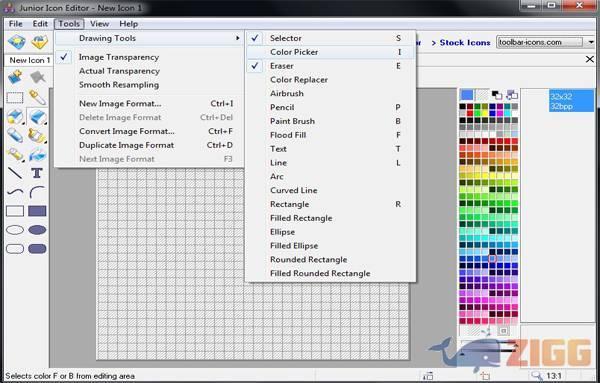Enable Actual Transparency in Tools menu
This screenshot has width=600, height=383.
click(x=119, y=71)
